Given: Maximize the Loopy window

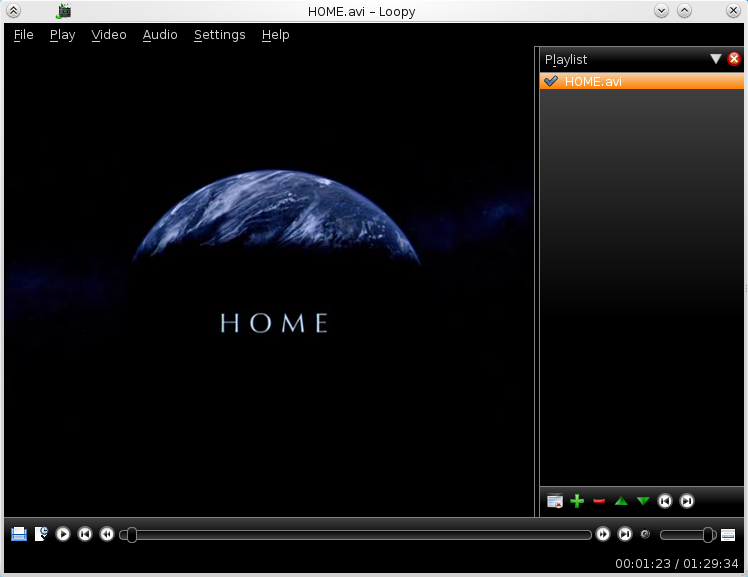Looking at the screenshot, I should [684, 11].
